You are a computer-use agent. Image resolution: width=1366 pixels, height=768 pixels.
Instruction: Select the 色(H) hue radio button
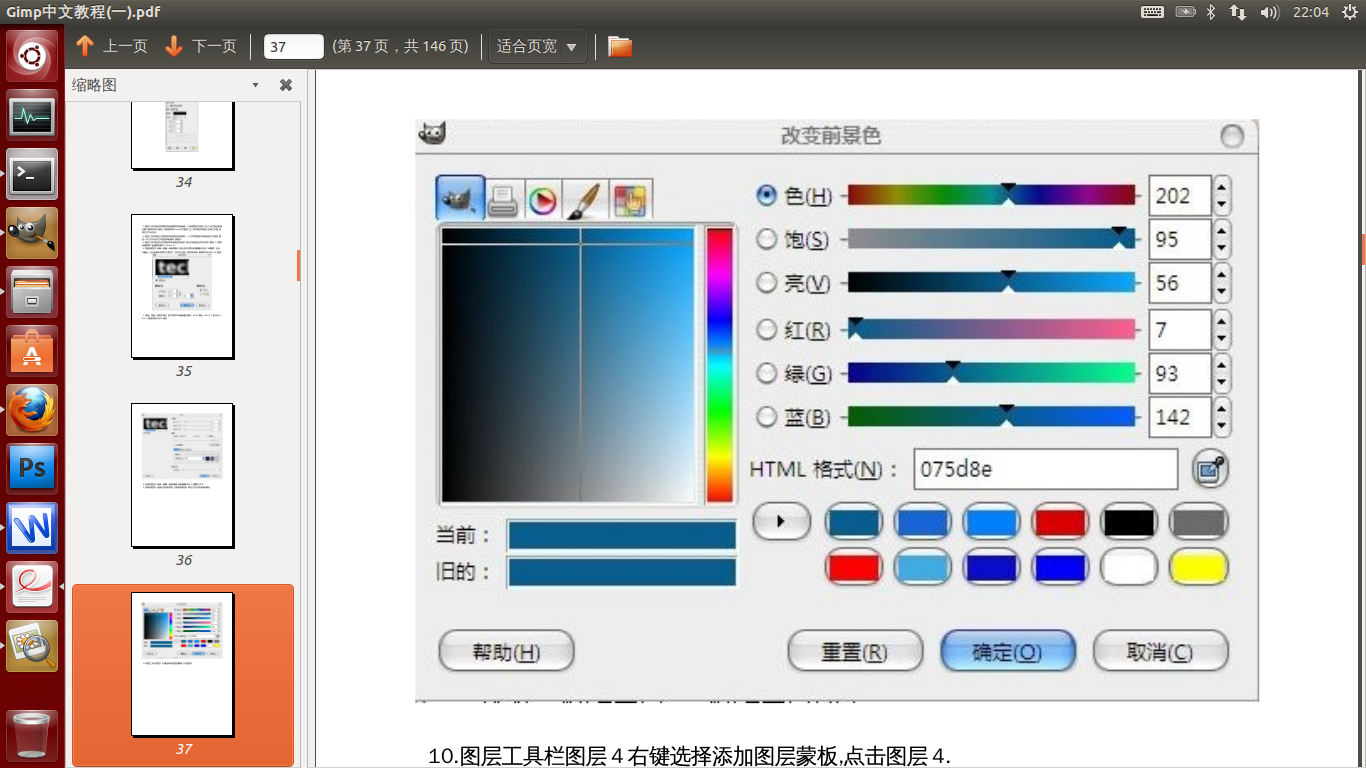tap(767, 196)
